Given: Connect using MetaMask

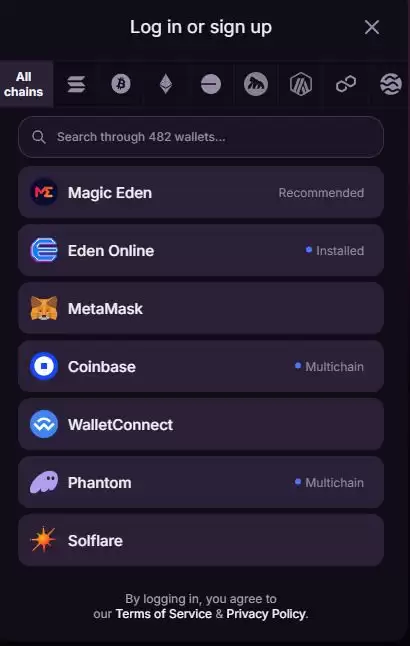Looking at the screenshot, I should pos(201,309).
